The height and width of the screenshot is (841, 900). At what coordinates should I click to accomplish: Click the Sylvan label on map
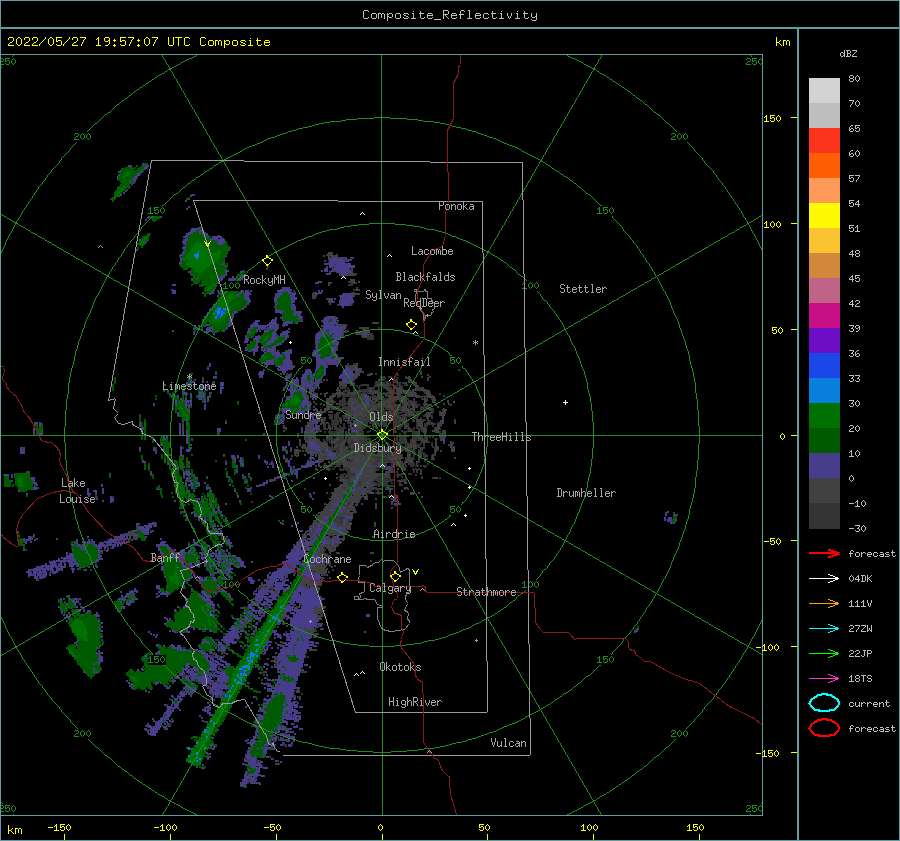pos(383,295)
